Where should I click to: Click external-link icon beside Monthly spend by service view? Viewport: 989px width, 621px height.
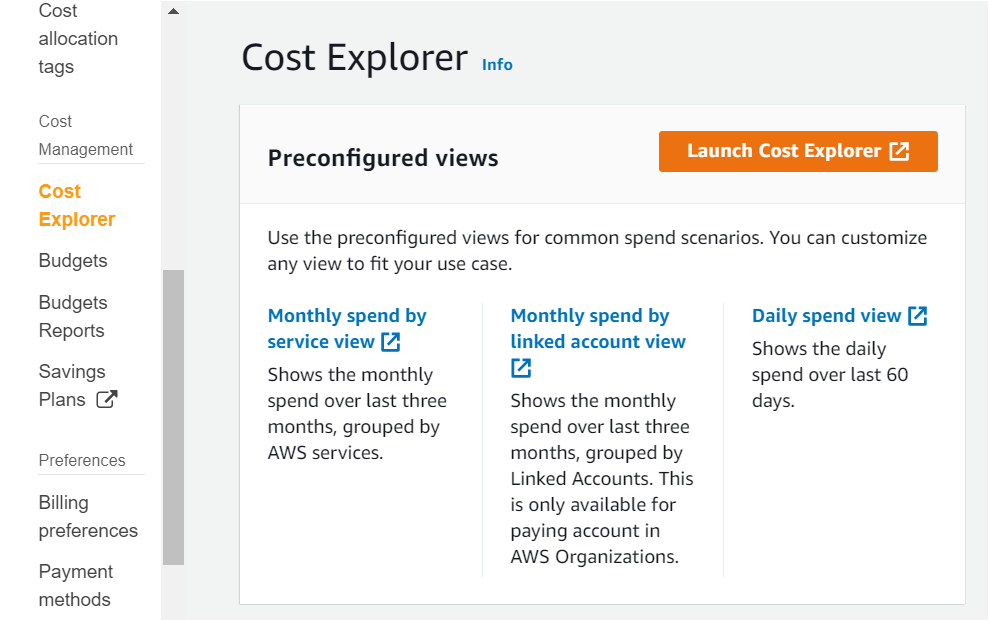click(x=391, y=342)
